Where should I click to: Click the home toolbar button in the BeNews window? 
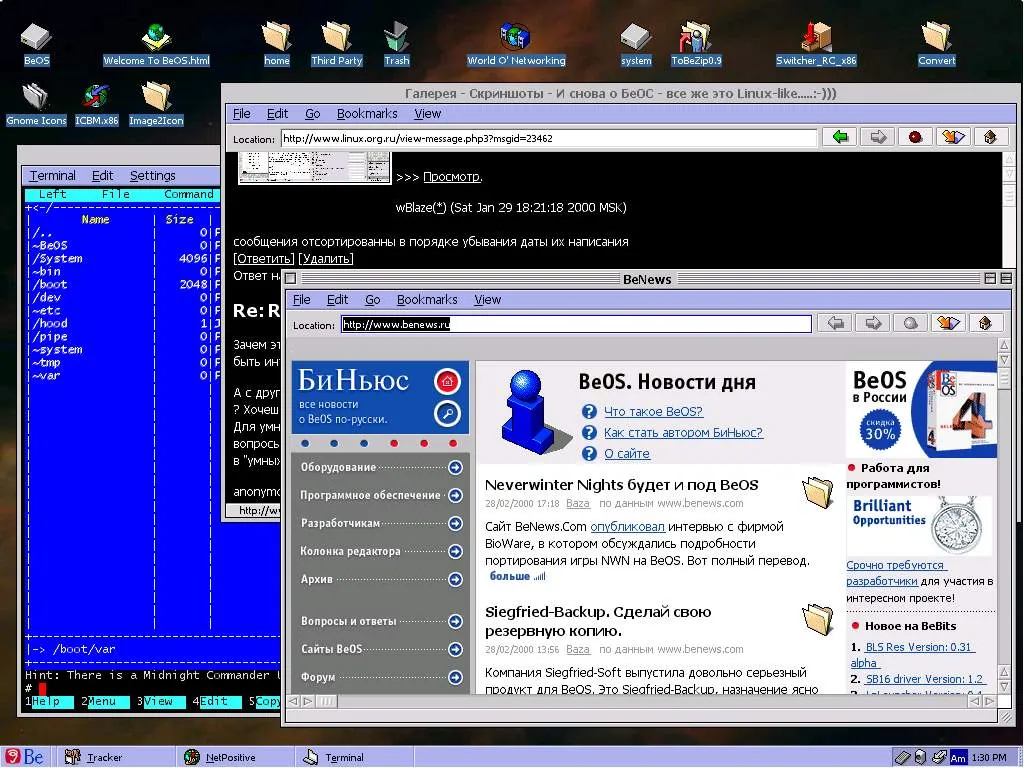pos(985,323)
